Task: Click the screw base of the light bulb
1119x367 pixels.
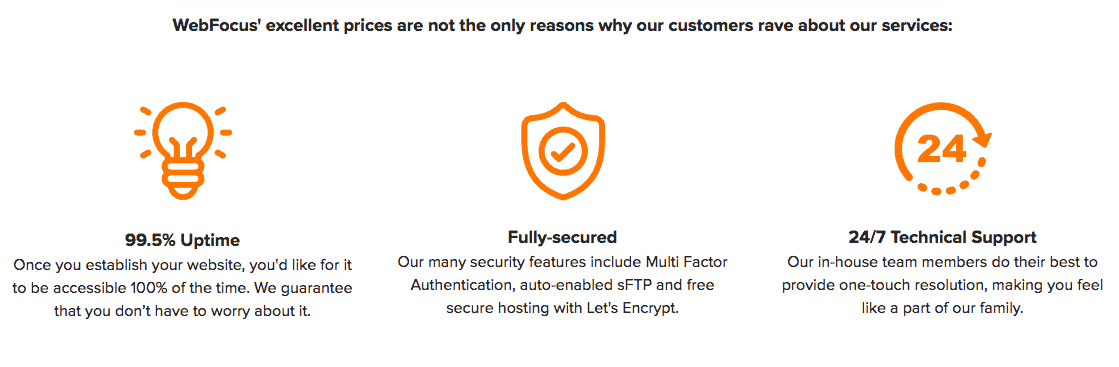Action: pos(183,182)
